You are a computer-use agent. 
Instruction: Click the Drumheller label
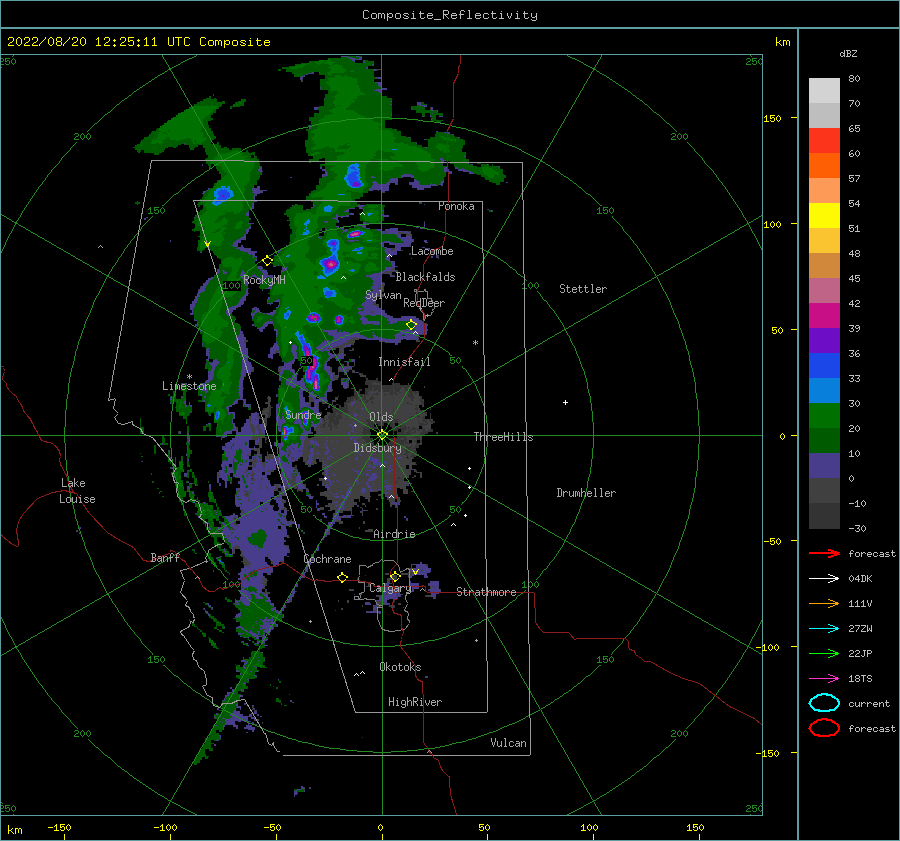586,493
